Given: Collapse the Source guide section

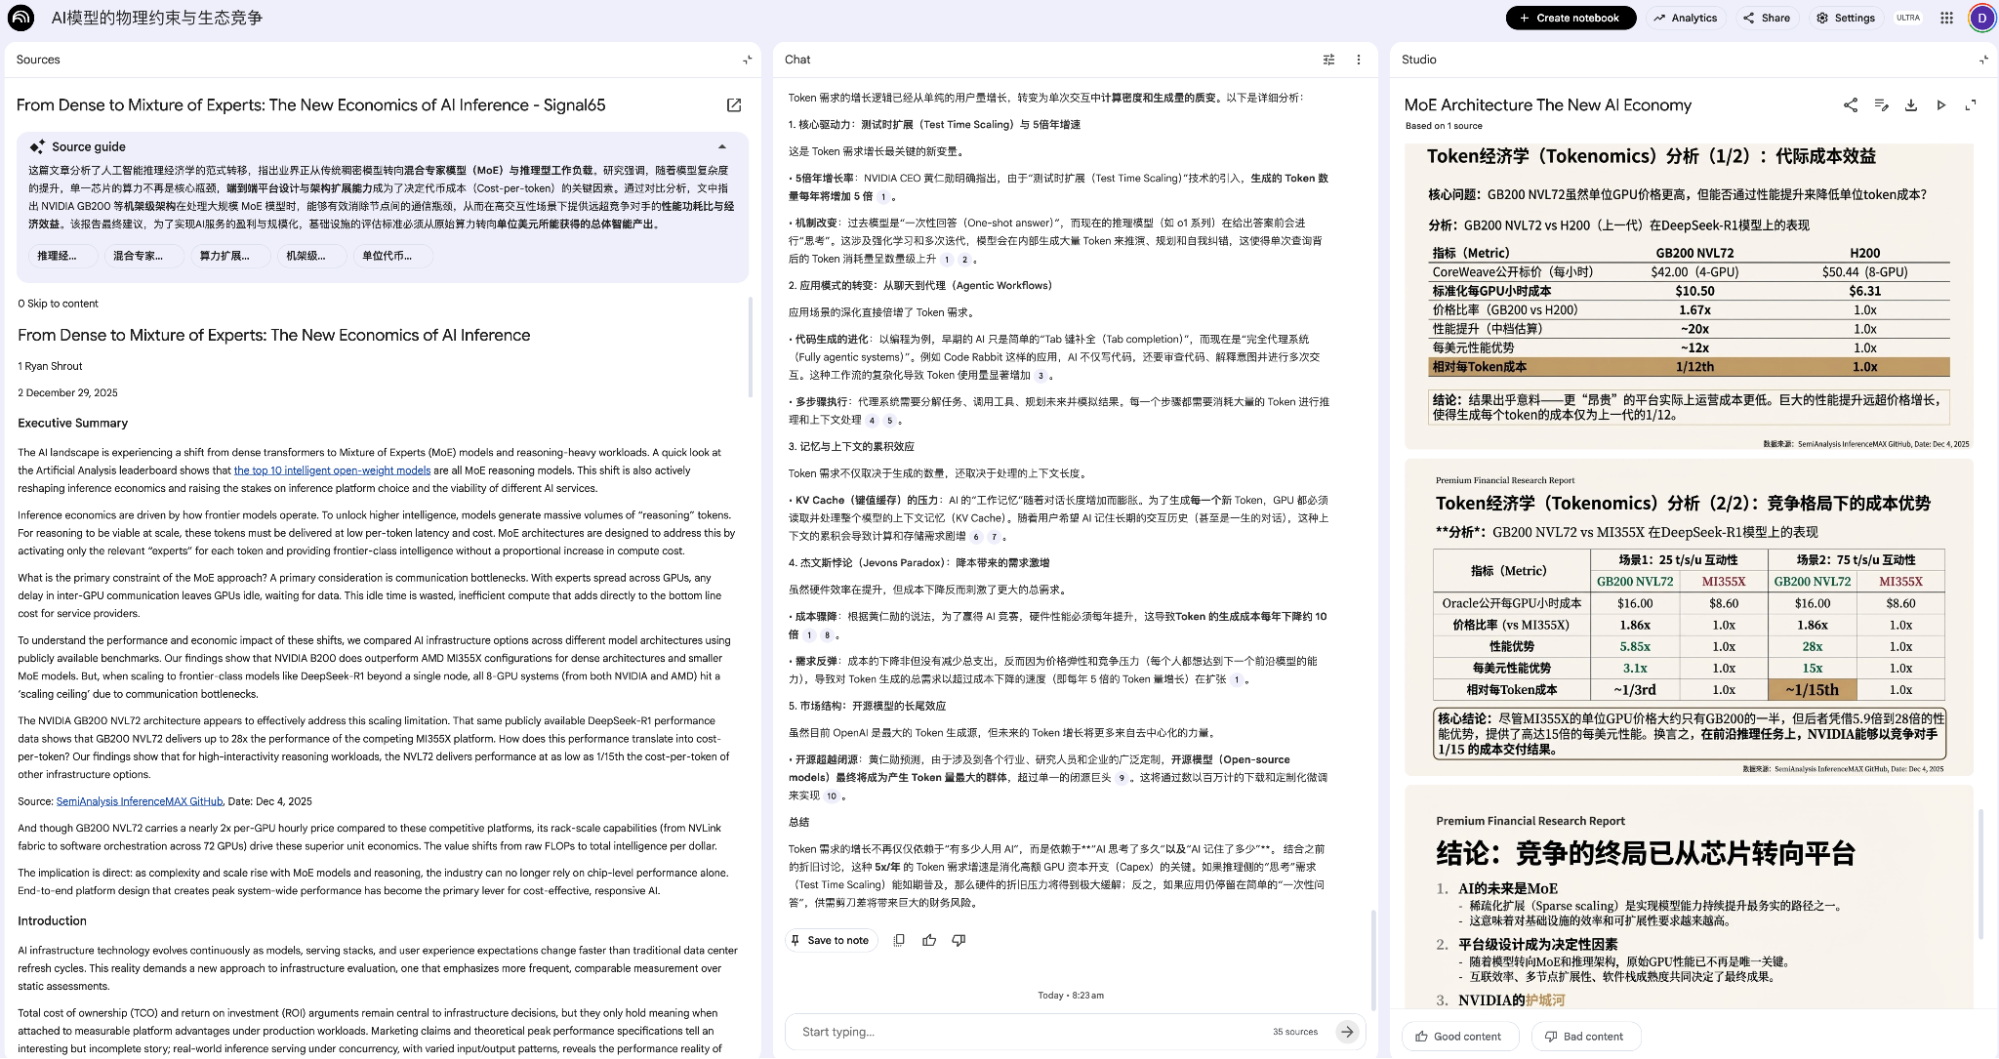Looking at the screenshot, I should [x=722, y=147].
